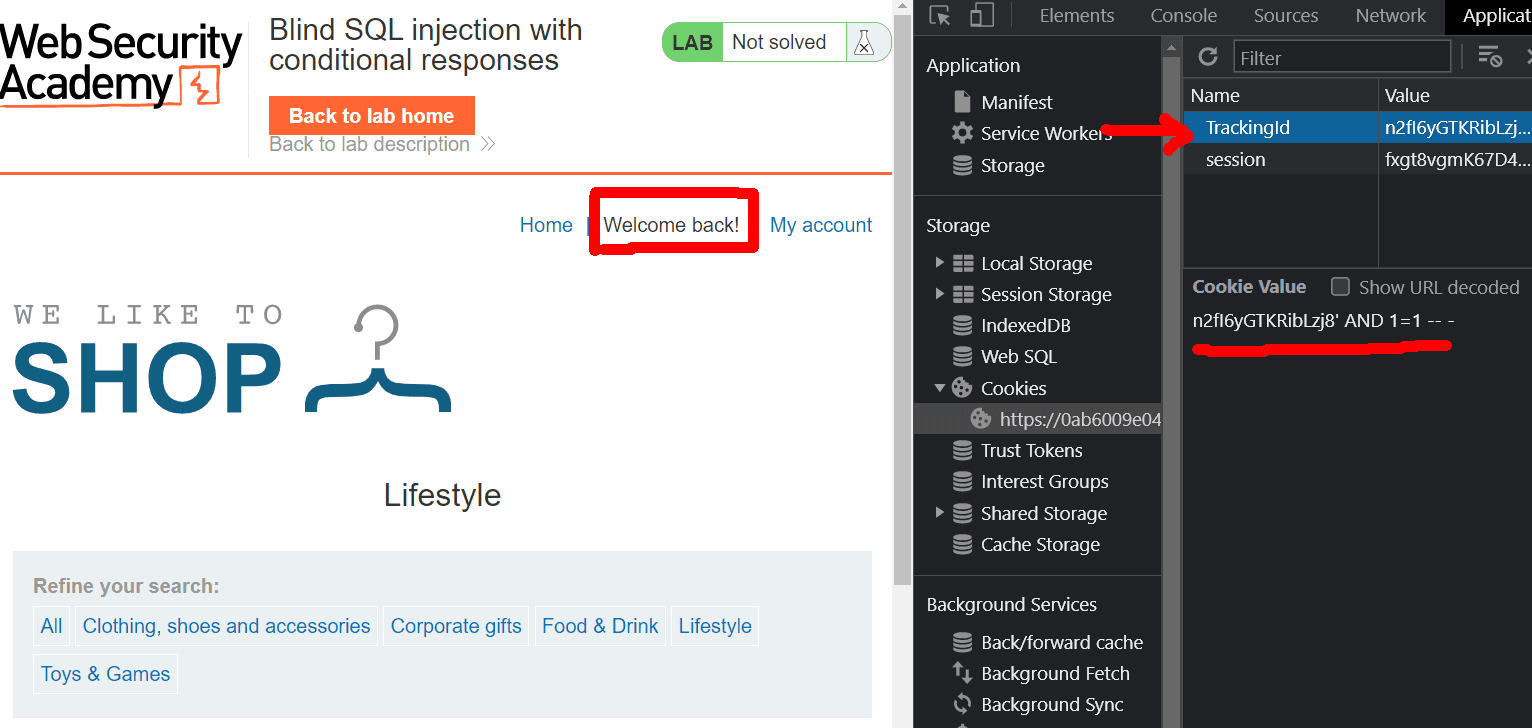
Task: Open the Manifest item
Action: click(x=1016, y=102)
